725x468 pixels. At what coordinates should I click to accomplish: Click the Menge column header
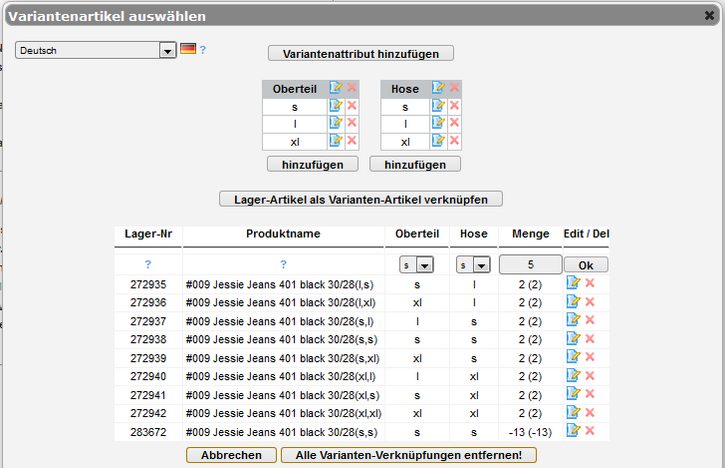pos(530,234)
